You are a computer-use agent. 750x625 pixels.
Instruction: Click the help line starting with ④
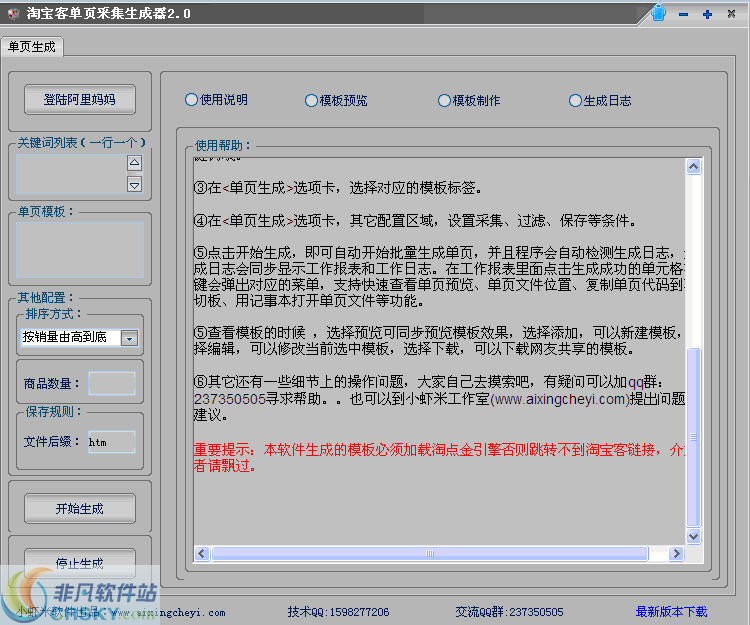point(415,221)
